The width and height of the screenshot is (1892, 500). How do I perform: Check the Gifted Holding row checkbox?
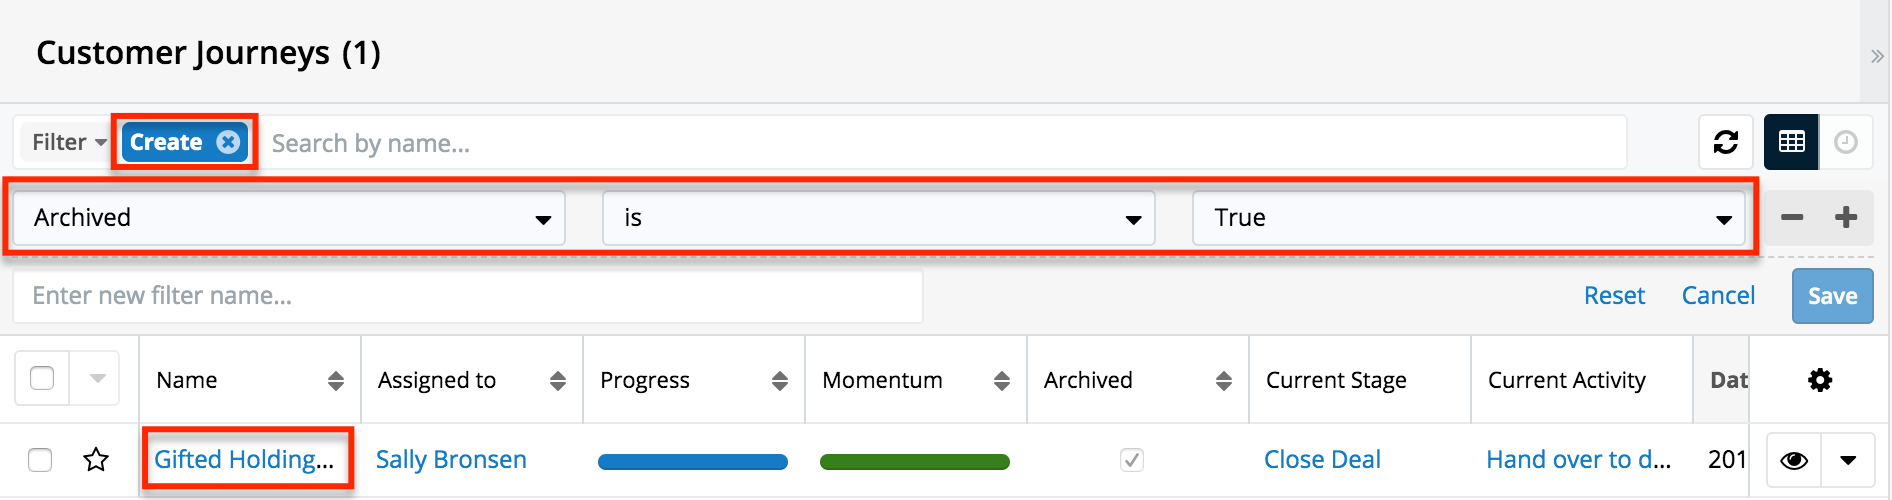40,460
